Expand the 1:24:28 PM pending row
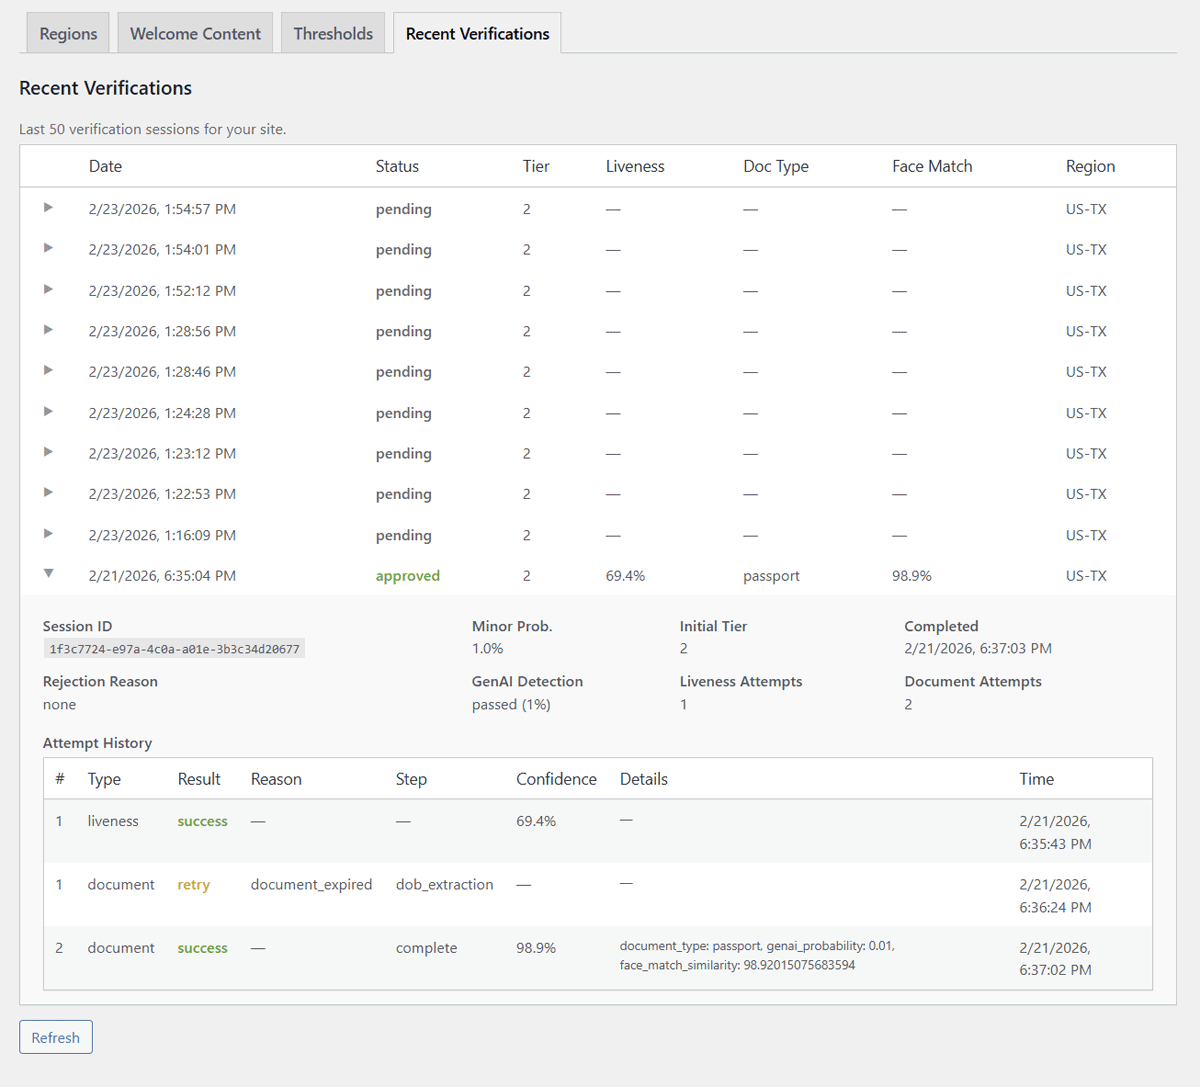 coord(48,412)
